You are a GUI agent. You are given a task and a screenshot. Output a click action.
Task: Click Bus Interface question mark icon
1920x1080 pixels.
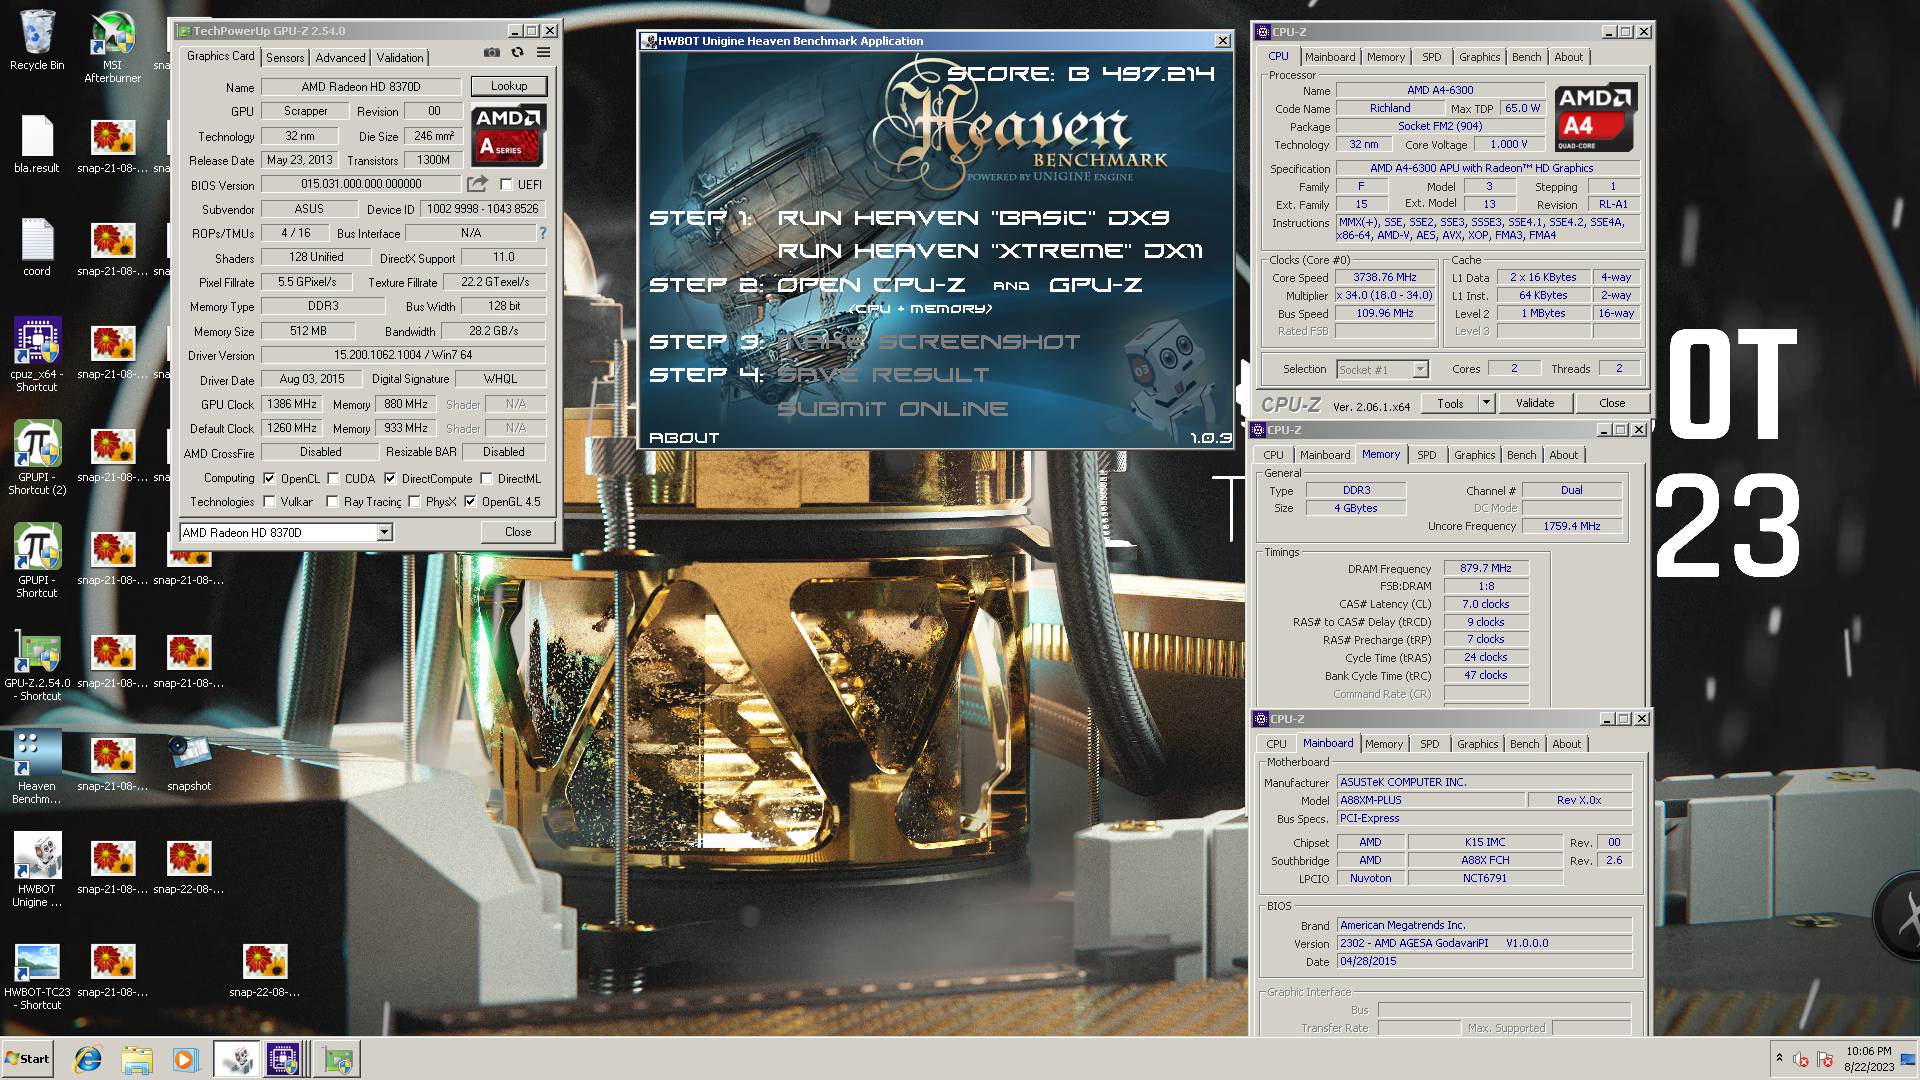[x=543, y=233]
